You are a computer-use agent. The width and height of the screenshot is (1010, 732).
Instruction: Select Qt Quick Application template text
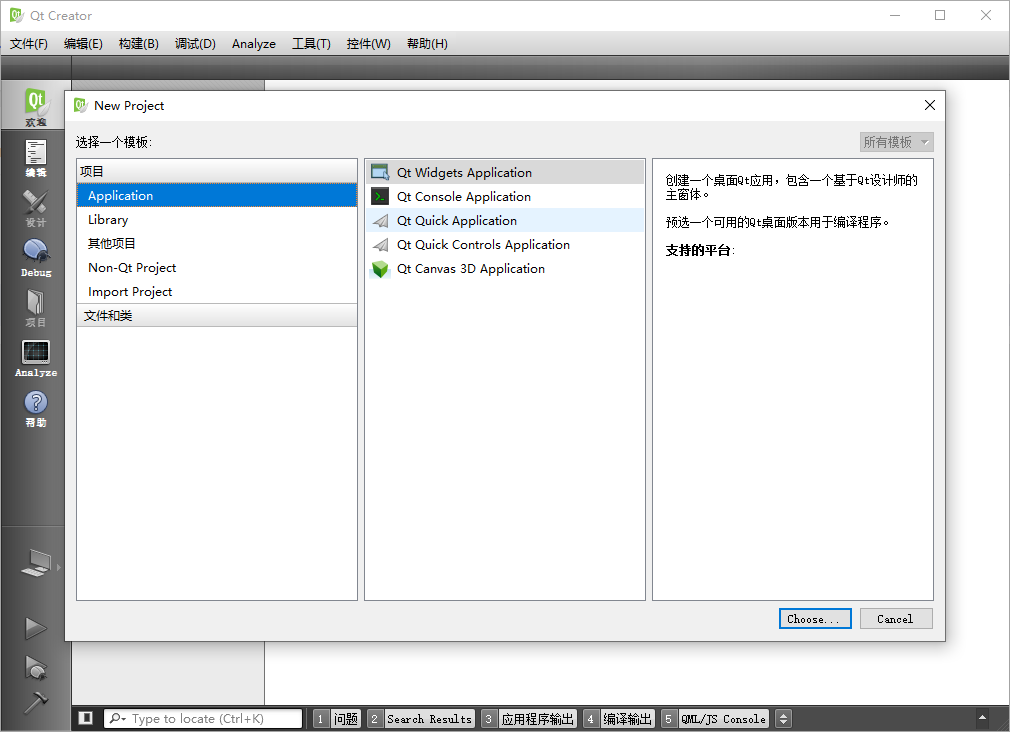(457, 220)
